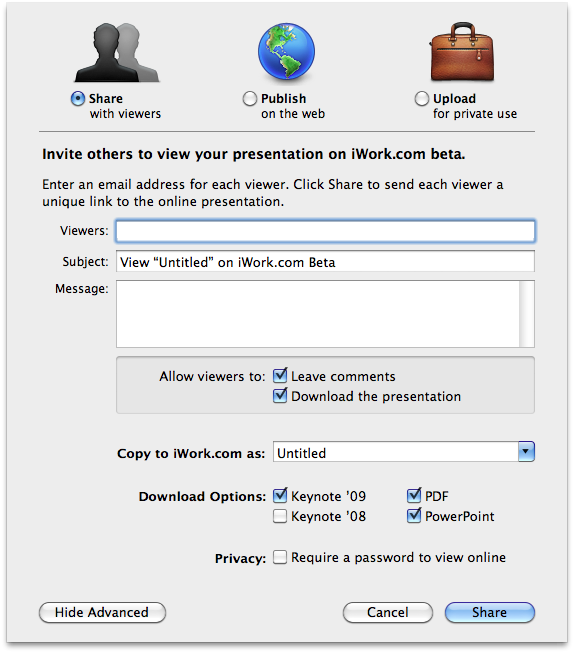Enable Require a password to view online

click(x=280, y=557)
